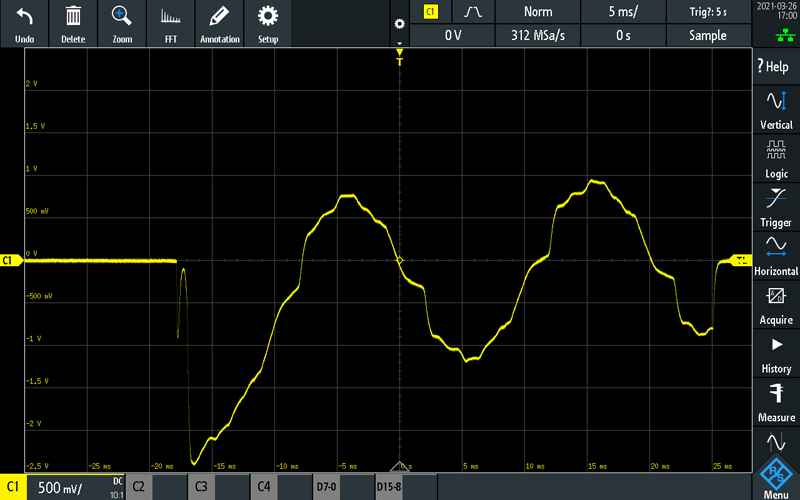Click the 1.5 V axis label
800x500 pixels.
point(35,126)
